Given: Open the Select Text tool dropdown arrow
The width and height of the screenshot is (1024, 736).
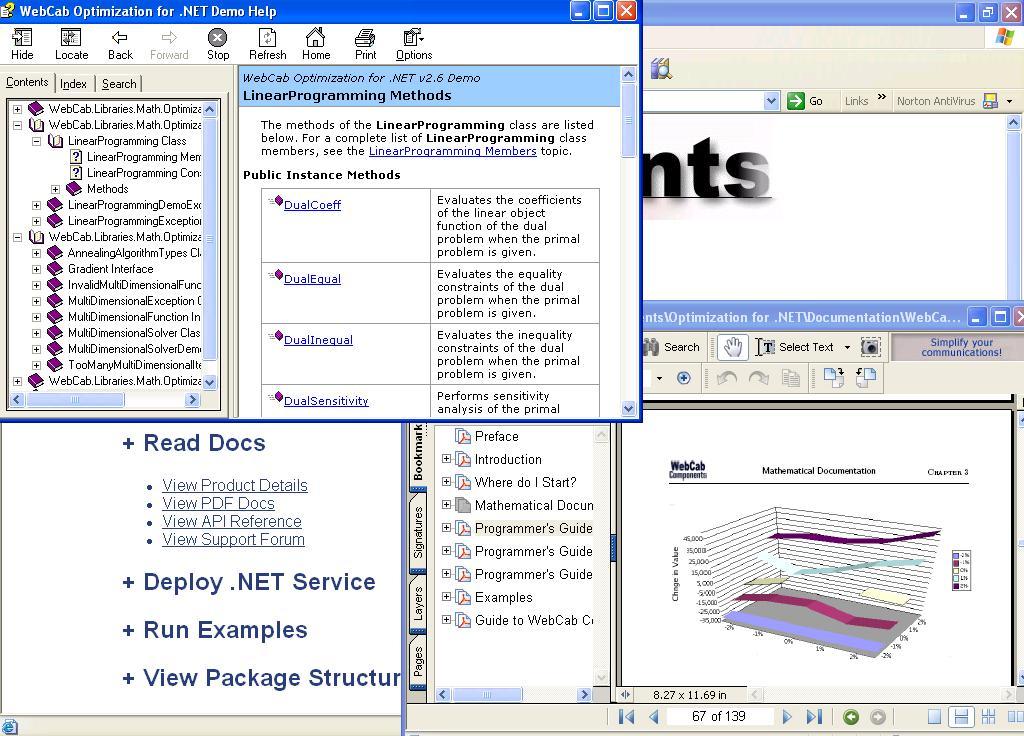Looking at the screenshot, I should coord(847,347).
